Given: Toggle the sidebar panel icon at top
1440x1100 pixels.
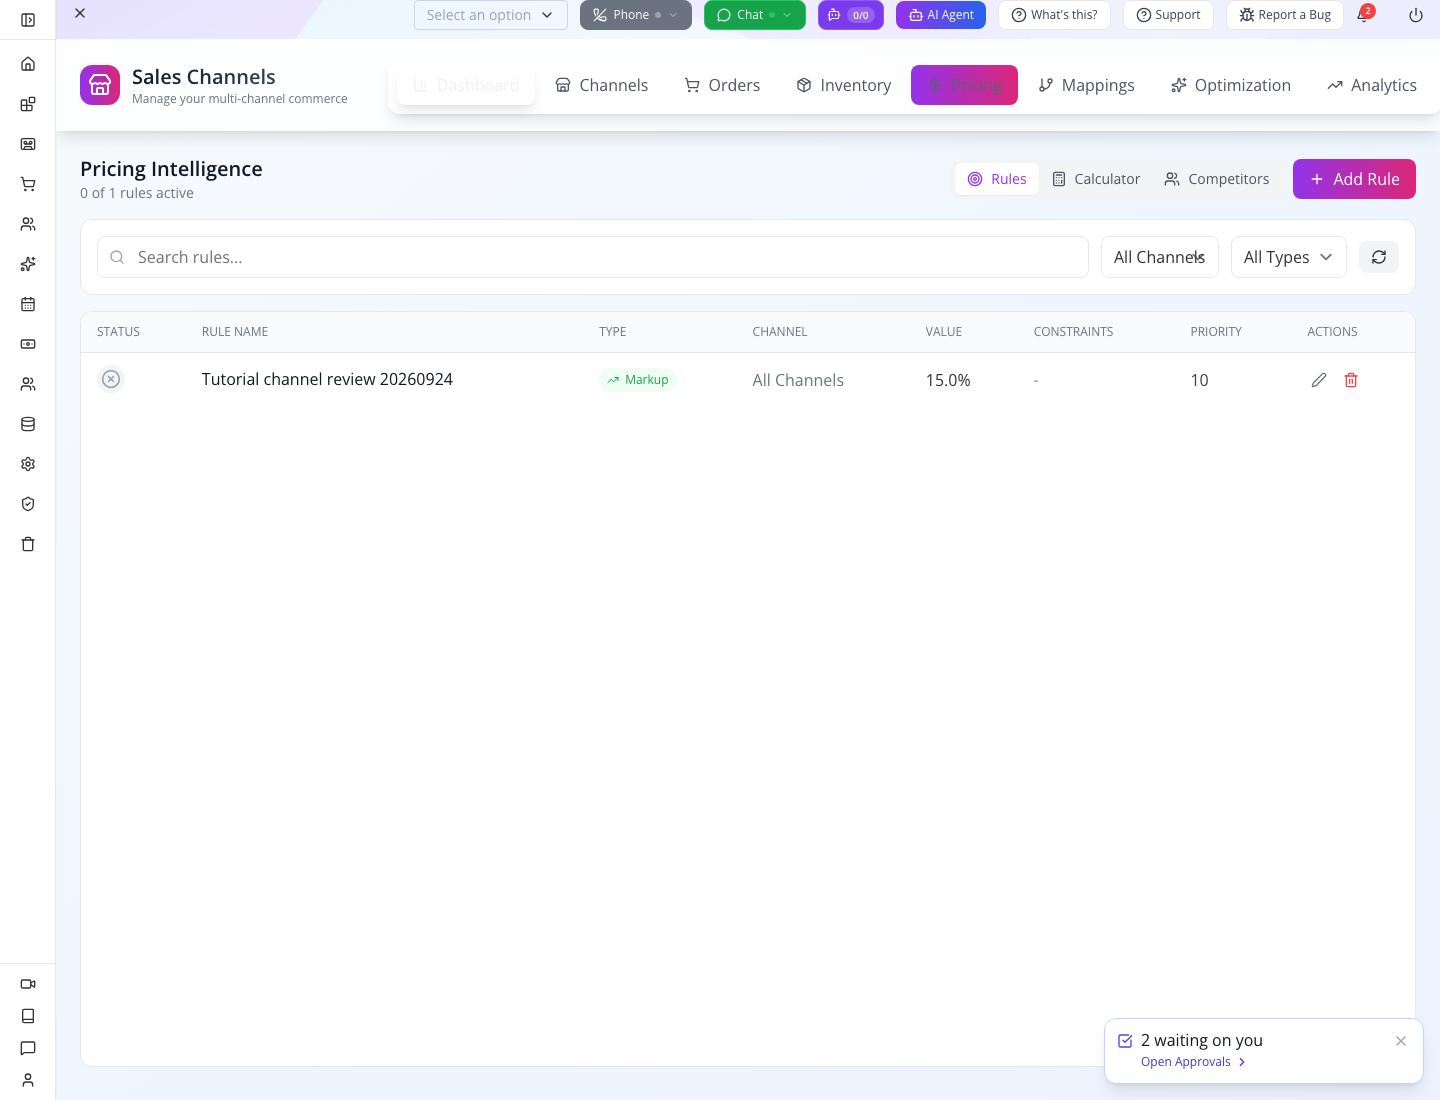Looking at the screenshot, I should [x=28, y=20].
